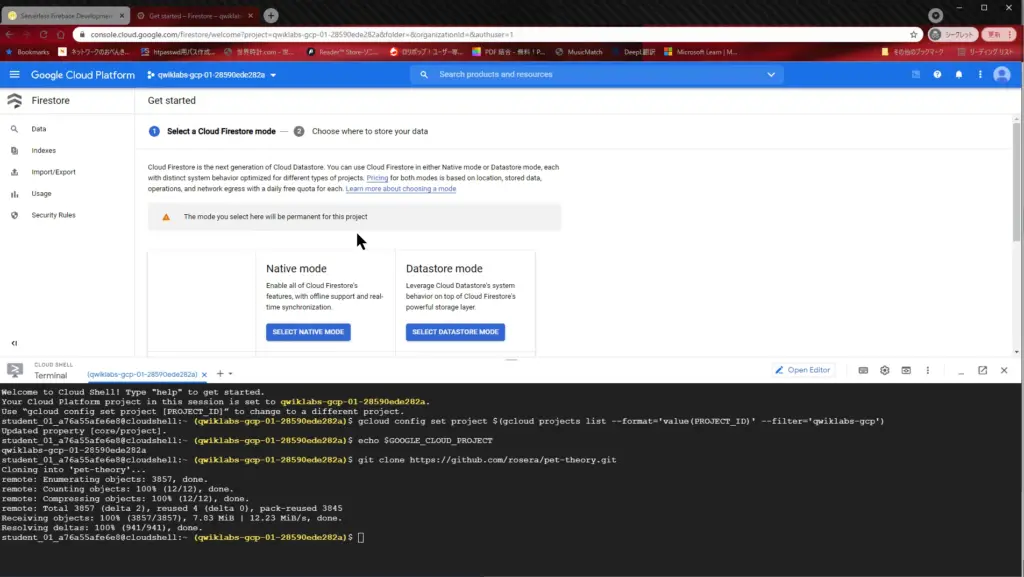Collapse the Firestore side navigation panel
Viewport: 1024px width, 577px height.
point(14,343)
